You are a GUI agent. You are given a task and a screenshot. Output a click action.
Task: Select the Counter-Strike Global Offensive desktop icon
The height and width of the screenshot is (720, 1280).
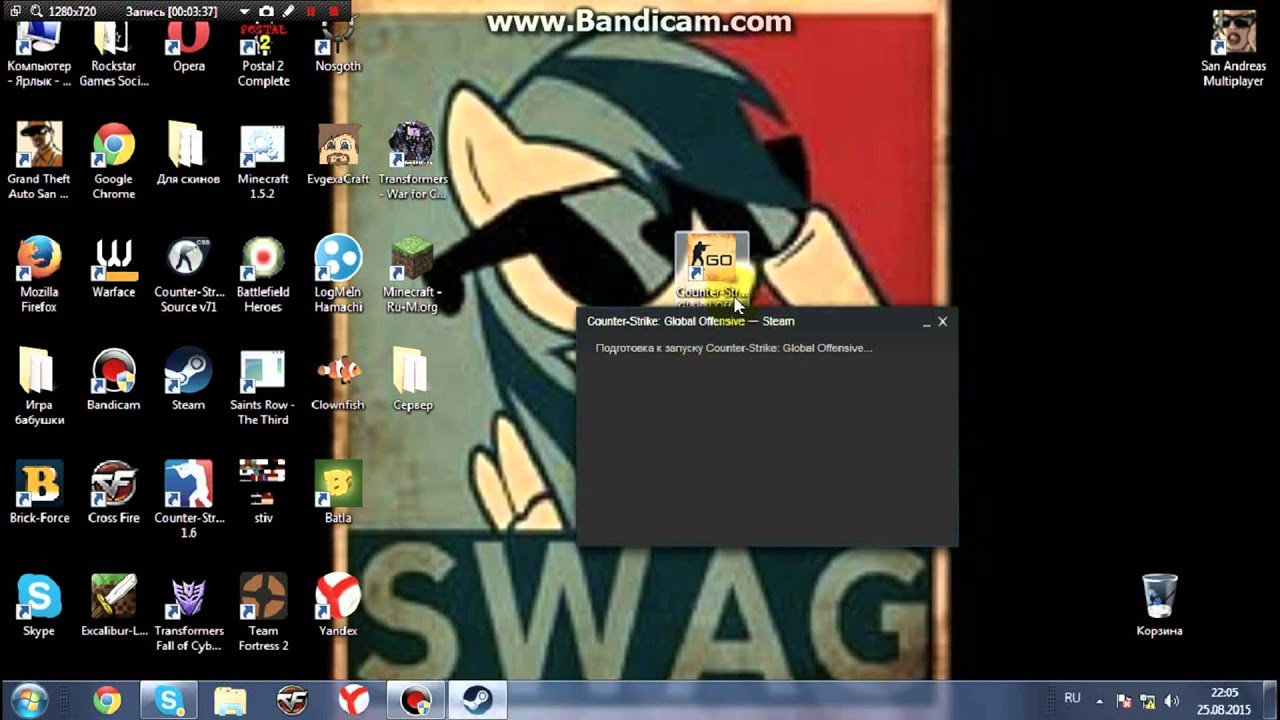pos(712,268)
